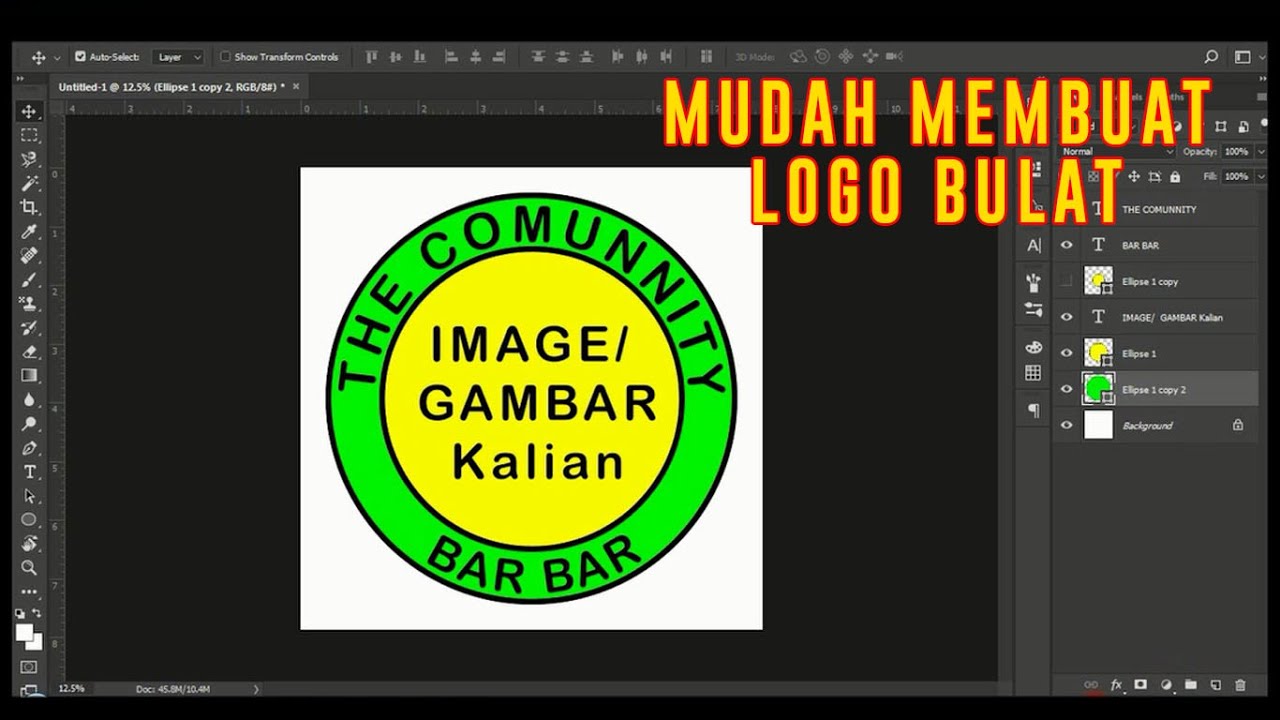Close the Untitled-1 document tab
This screenshot has width=1280, height=720.
(x=295, y=87)
